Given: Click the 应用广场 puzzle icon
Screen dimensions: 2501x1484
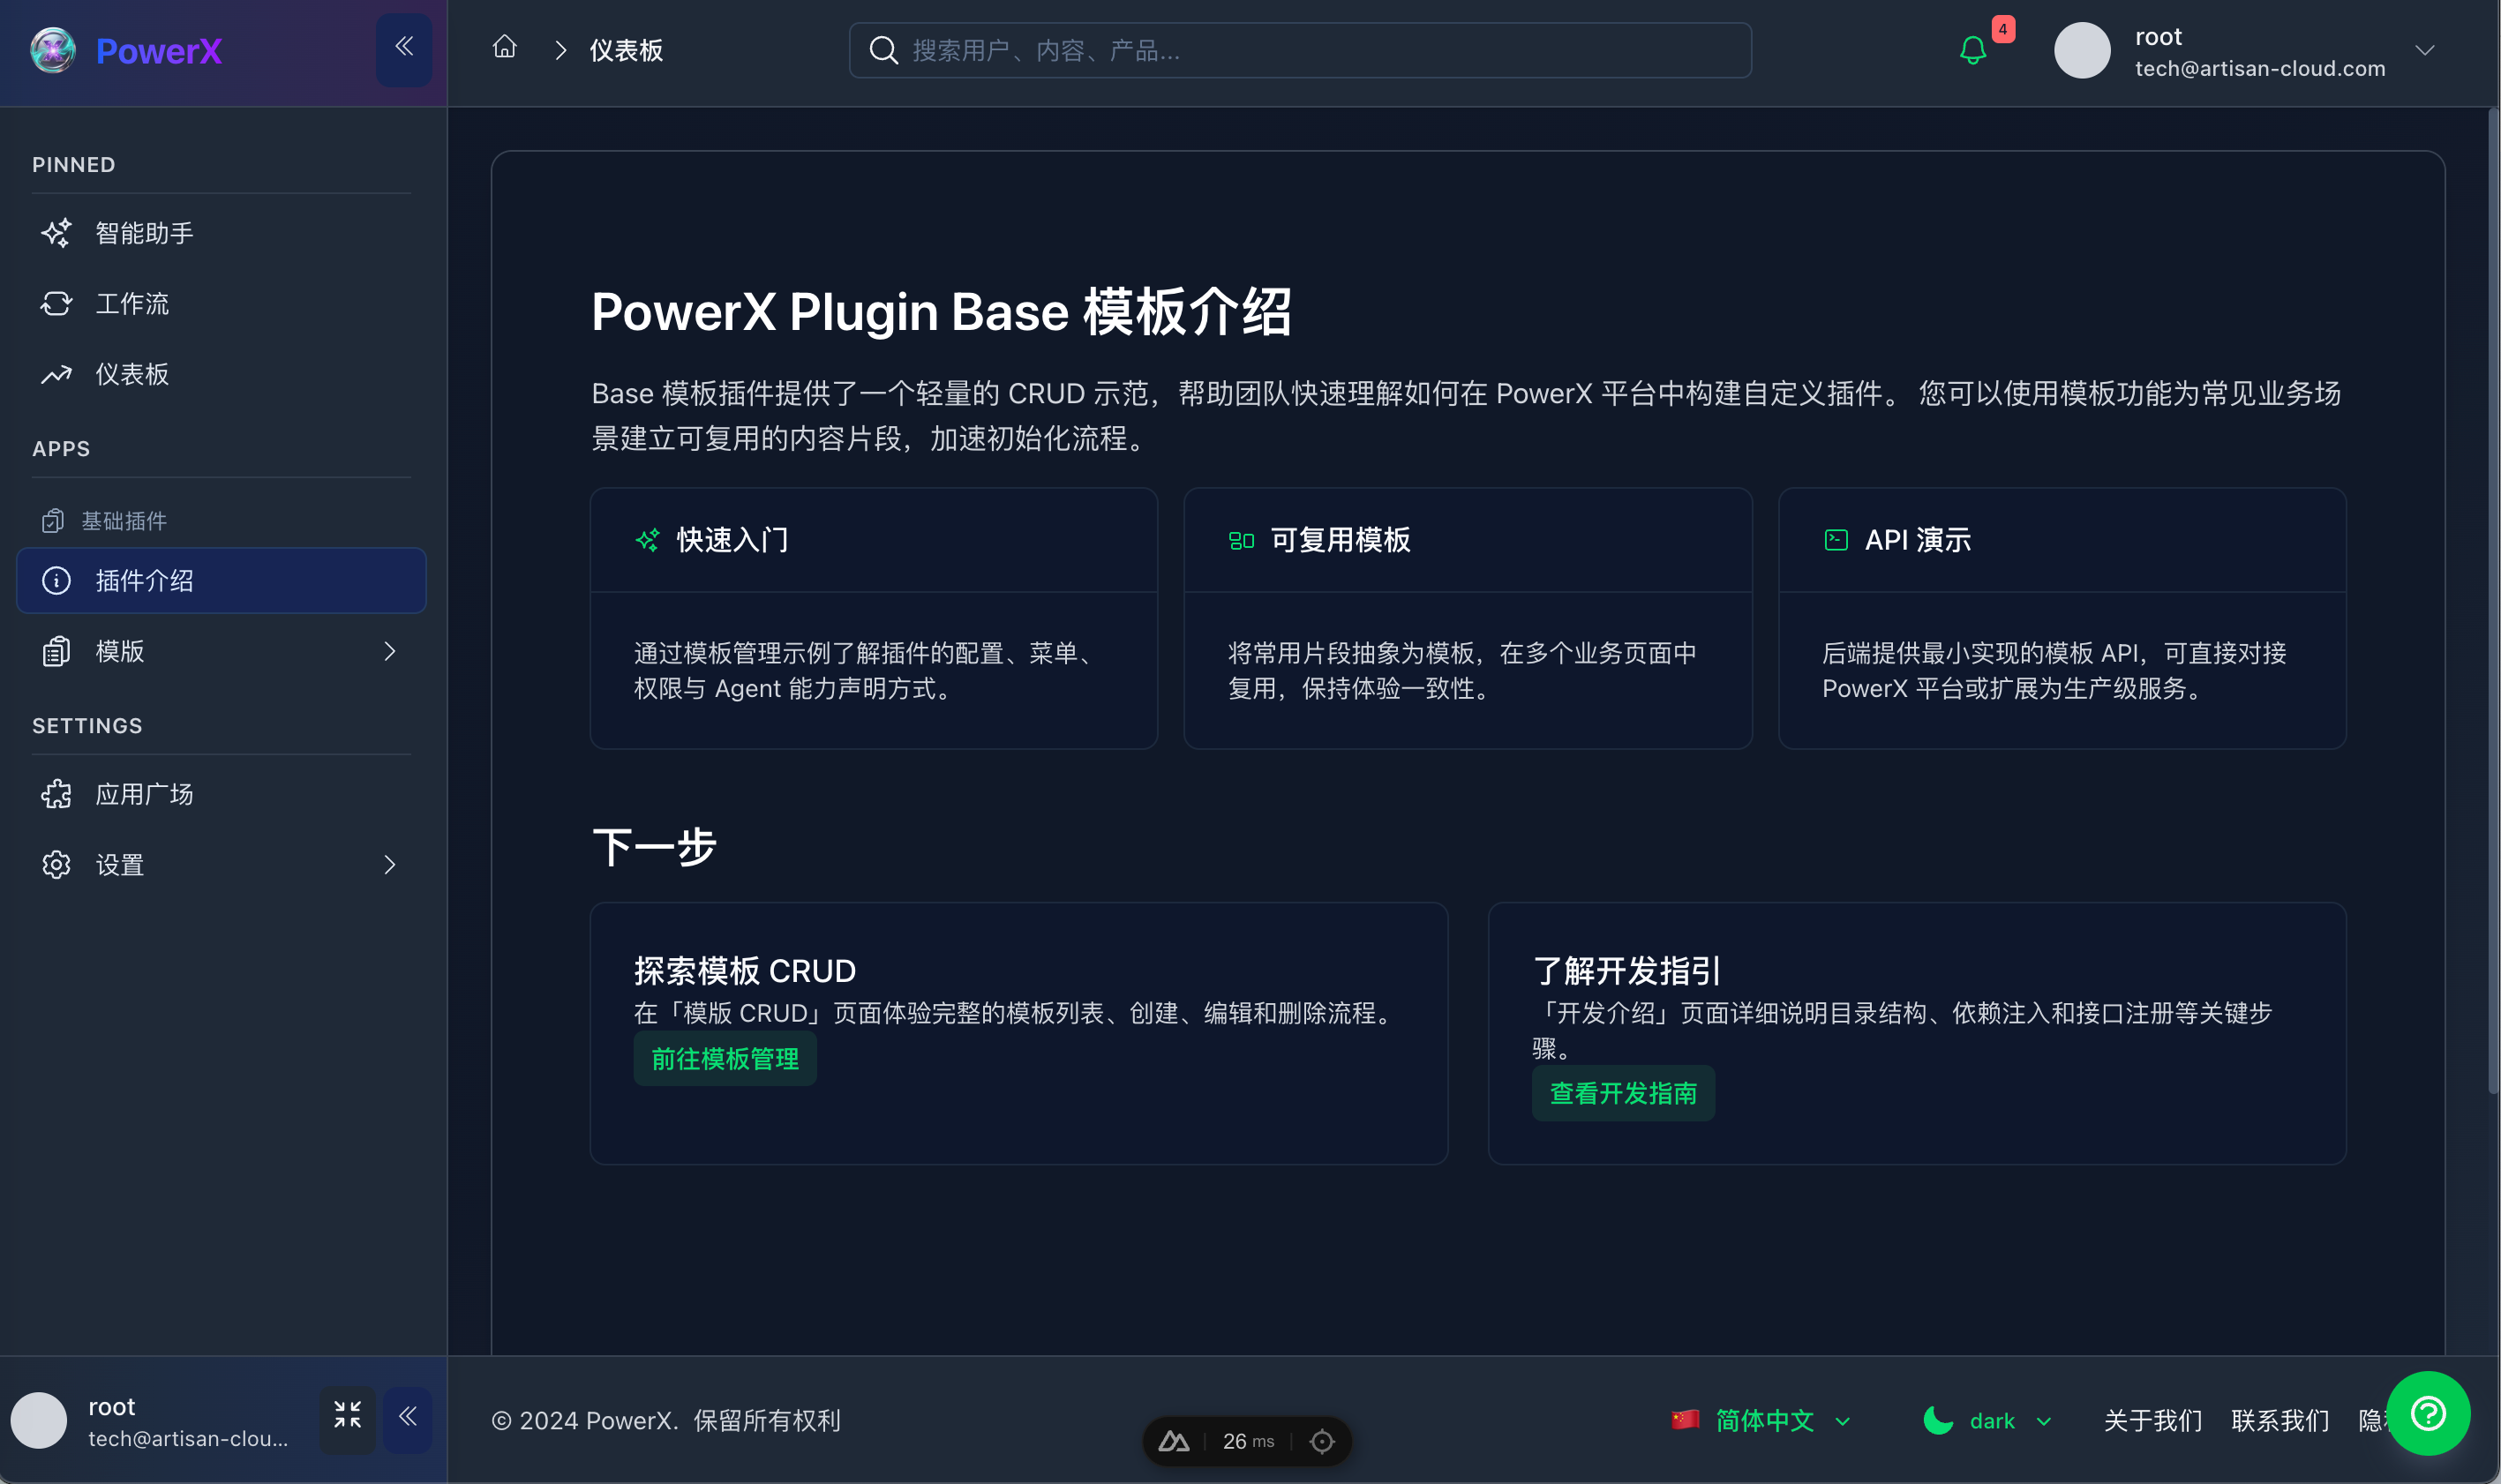Looking at the screenshot, I should 56,793.
